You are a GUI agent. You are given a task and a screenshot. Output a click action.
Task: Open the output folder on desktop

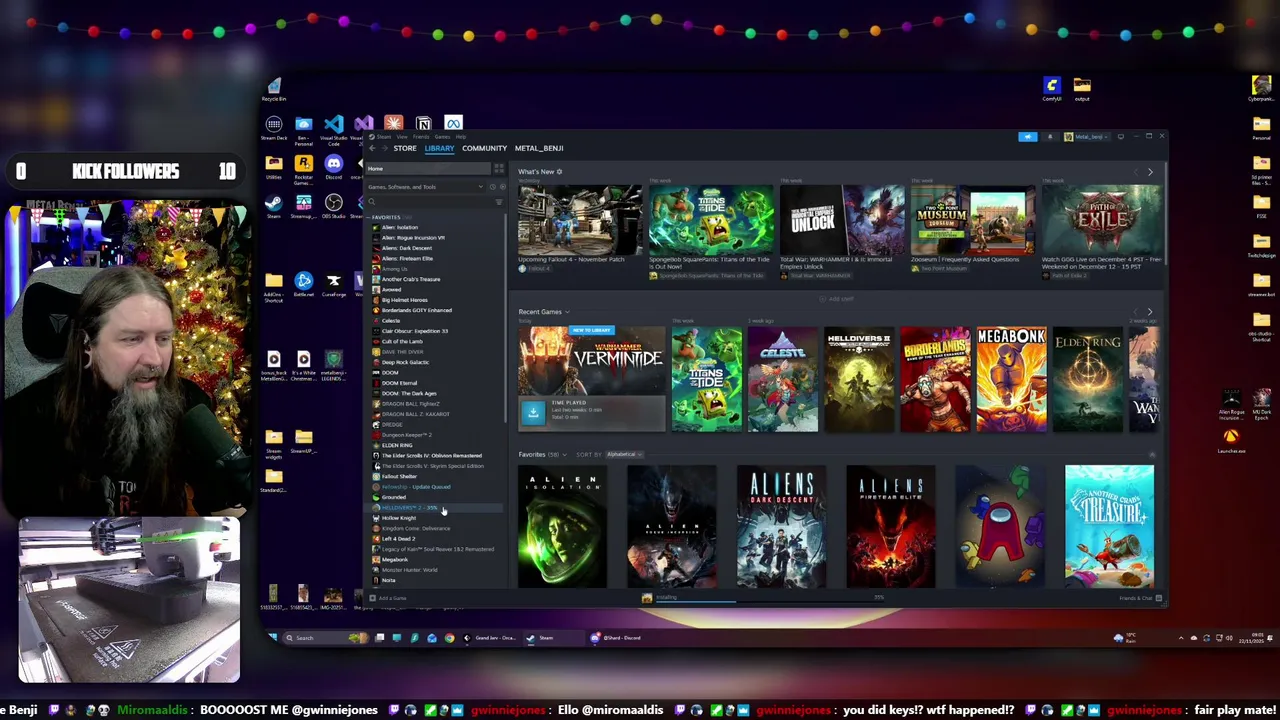(1082, 89)
